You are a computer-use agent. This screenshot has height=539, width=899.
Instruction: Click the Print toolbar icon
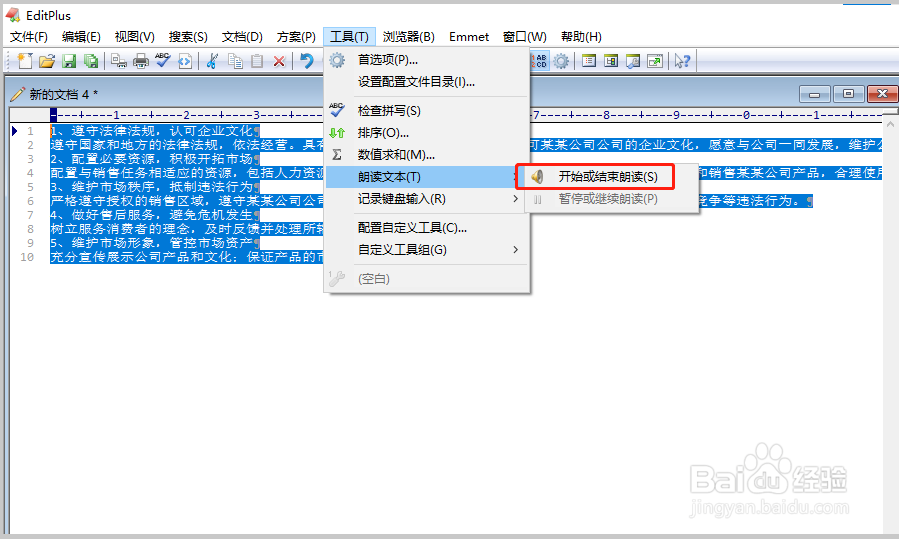(140, 61)
